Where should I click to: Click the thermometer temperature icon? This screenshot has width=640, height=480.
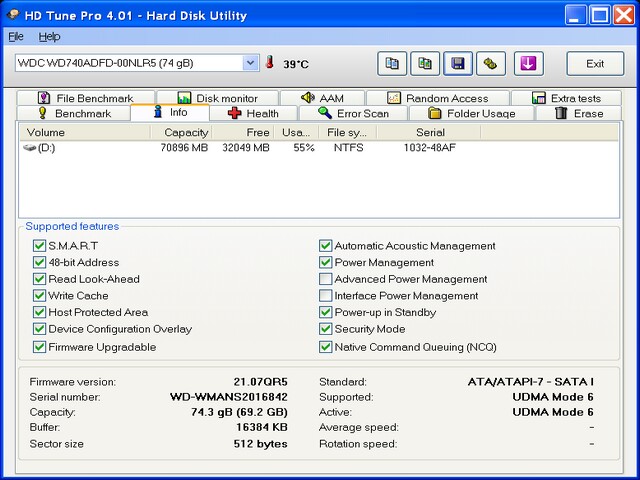[269, 63]
